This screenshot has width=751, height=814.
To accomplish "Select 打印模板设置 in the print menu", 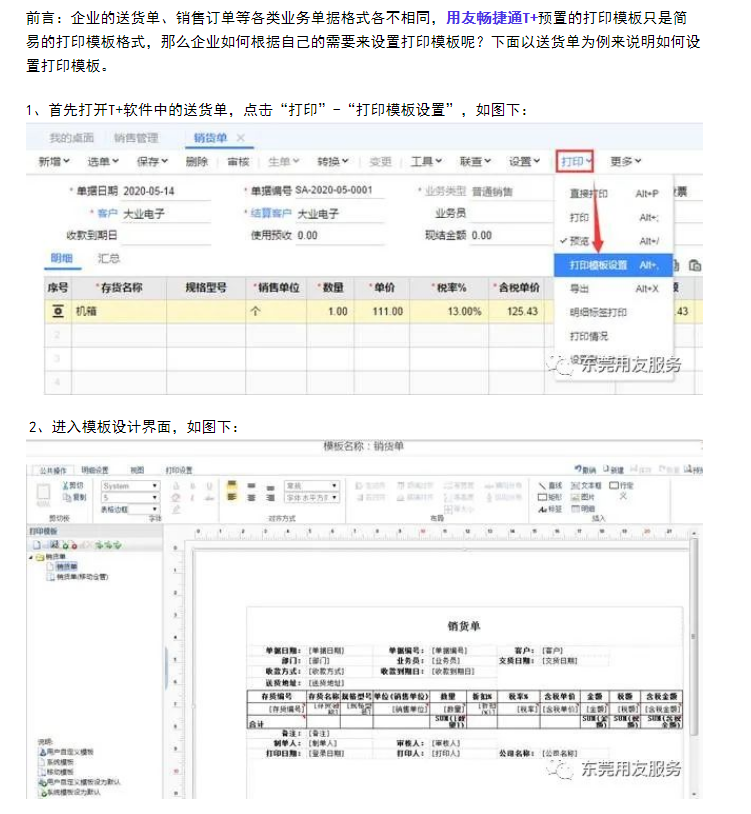I will click(613, 265).
